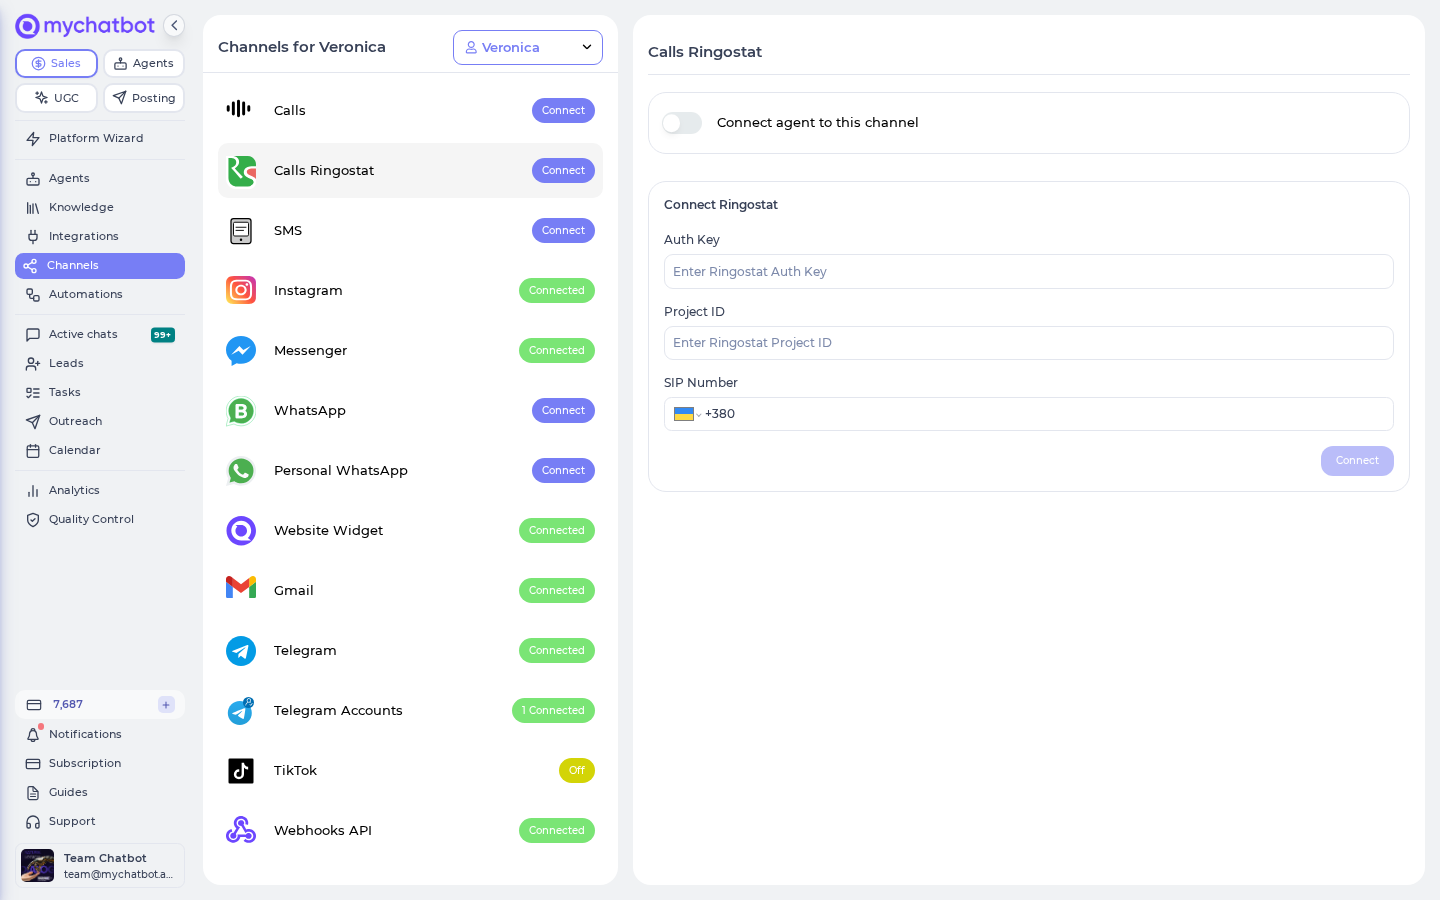The width and height of the screenshot is (1440, 900).
Task: Click the 99+ badge on Active chats
Action: pos(163,335)
